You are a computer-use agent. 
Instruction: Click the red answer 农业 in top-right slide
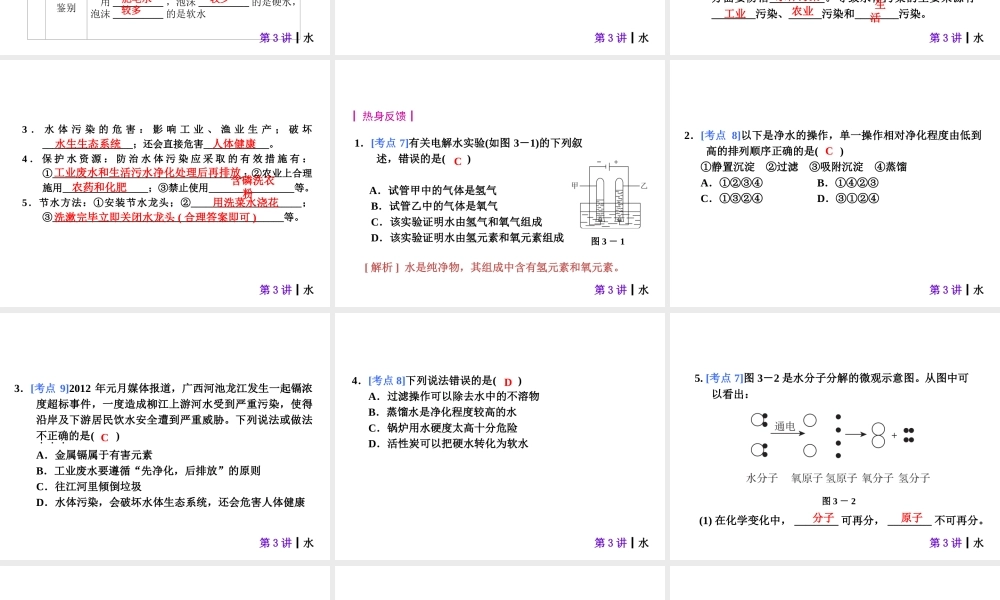802,11
